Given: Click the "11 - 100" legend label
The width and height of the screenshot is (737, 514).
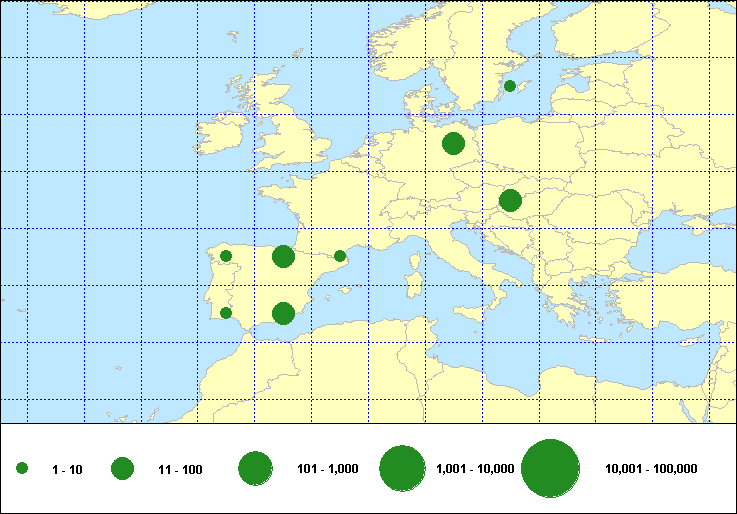Looking at the screenshot, I should pos(181,469).
